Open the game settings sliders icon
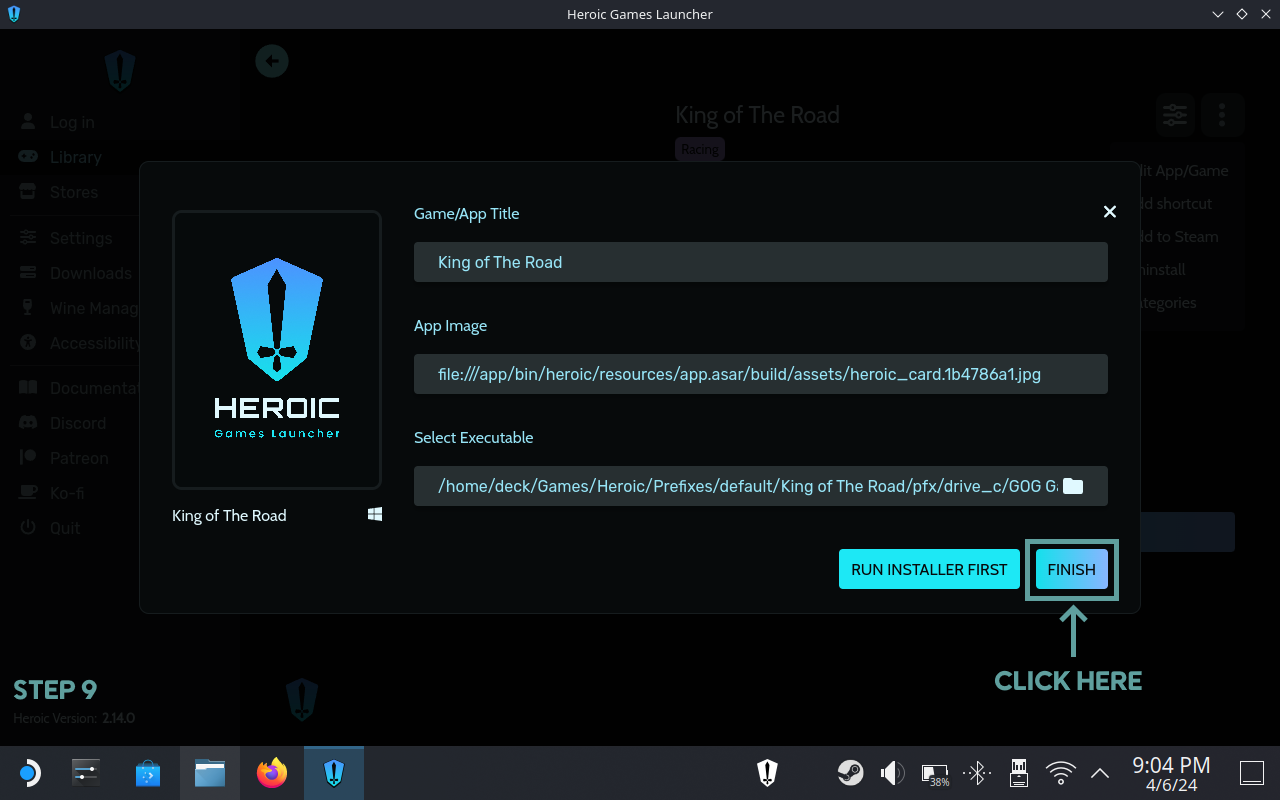 (1175, 116)
